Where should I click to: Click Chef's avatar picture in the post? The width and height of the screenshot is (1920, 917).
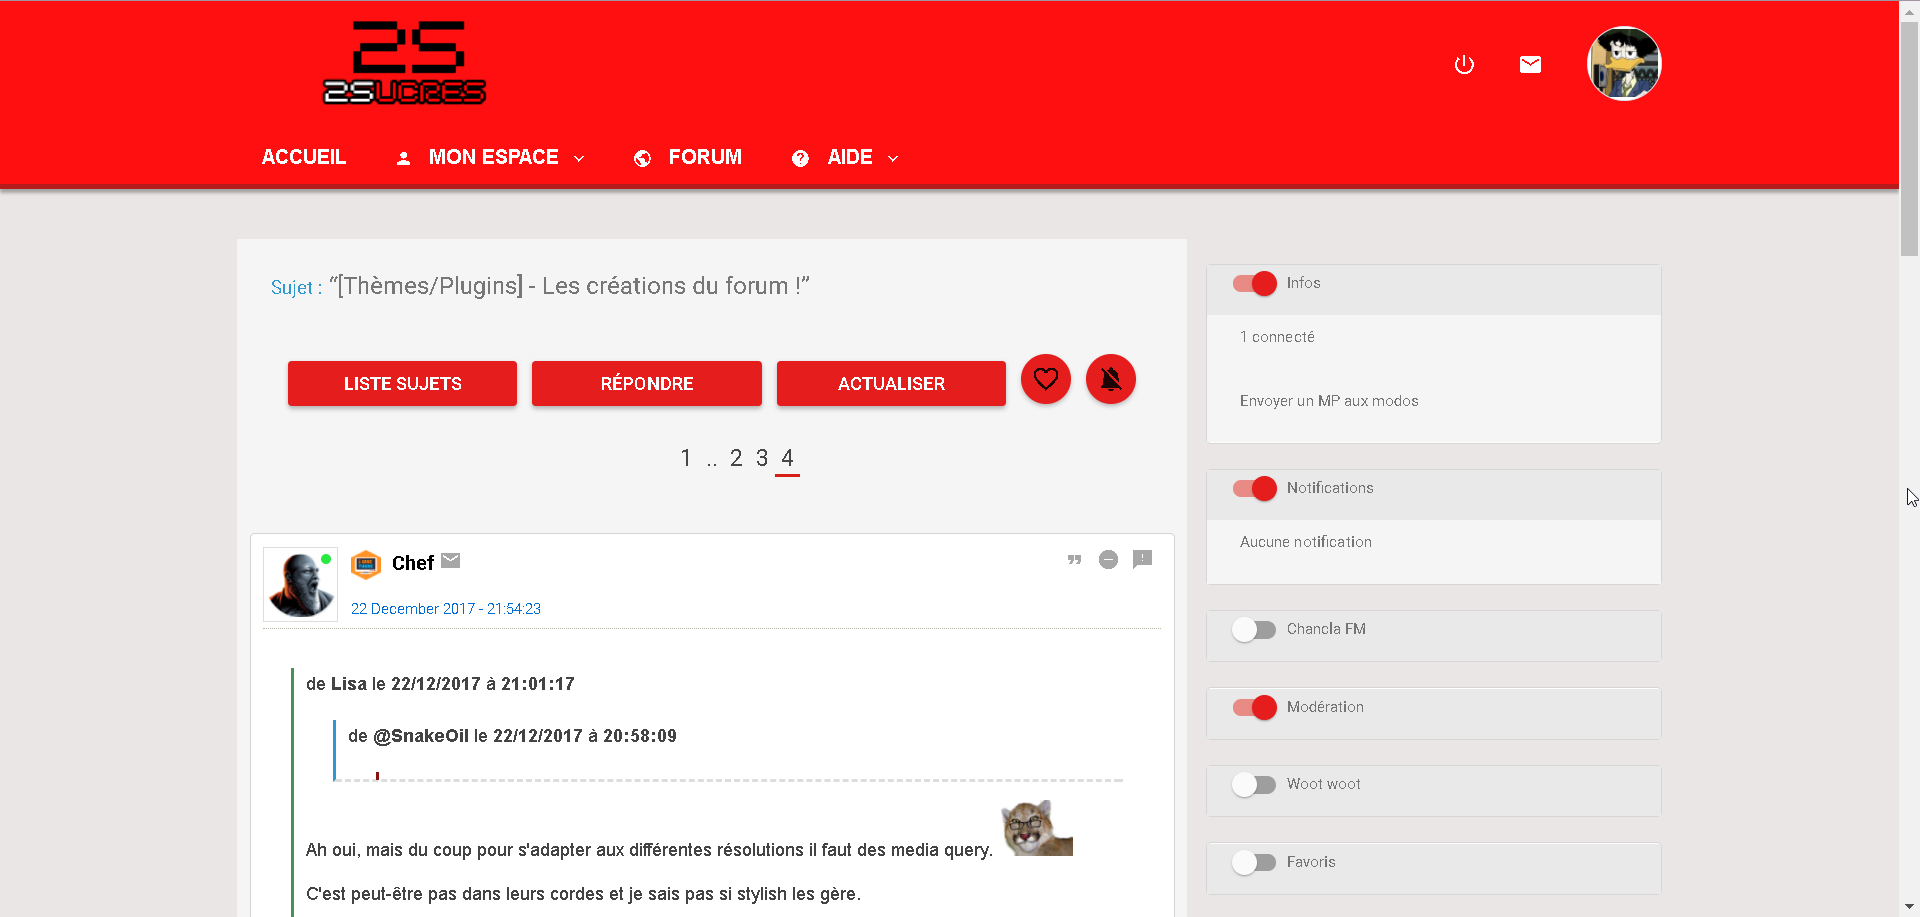(x=300, y=584)
